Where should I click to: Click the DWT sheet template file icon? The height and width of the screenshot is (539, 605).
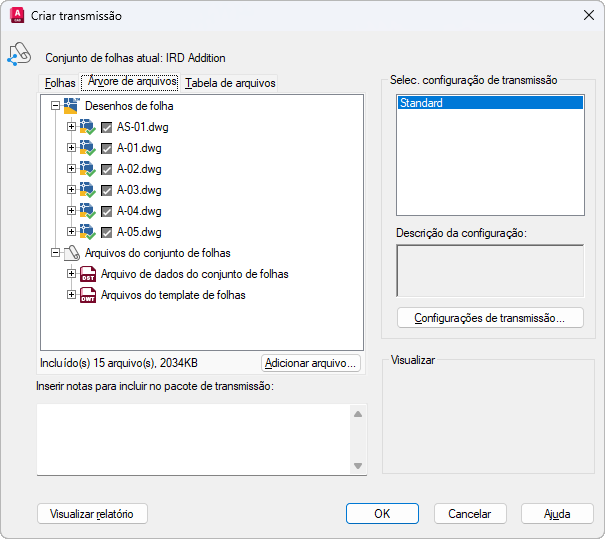(x=88, y=295)
